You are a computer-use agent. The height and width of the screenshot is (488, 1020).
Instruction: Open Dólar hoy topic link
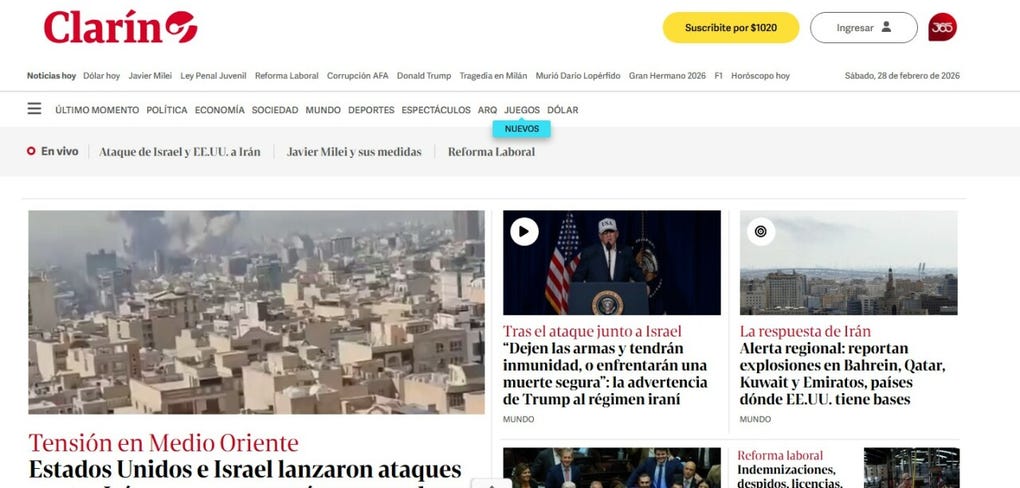101,75
